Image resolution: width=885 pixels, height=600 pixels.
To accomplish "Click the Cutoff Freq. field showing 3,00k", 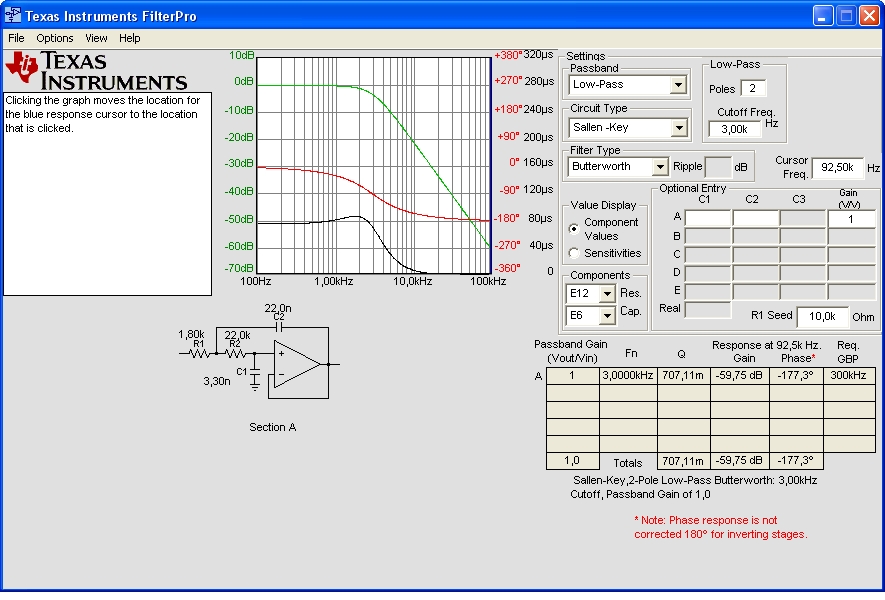I will point(735,129).
